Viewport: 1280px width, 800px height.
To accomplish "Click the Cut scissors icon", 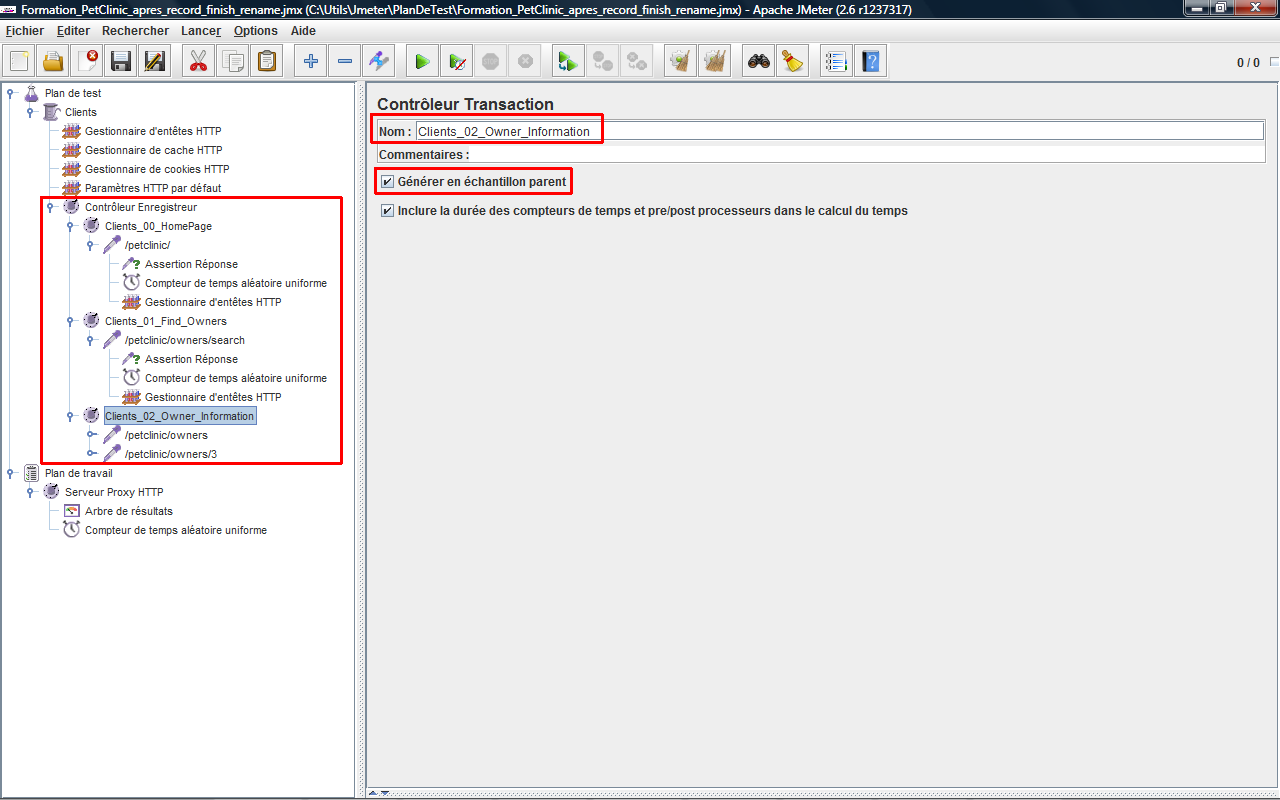I will click(x=198, y=62).
